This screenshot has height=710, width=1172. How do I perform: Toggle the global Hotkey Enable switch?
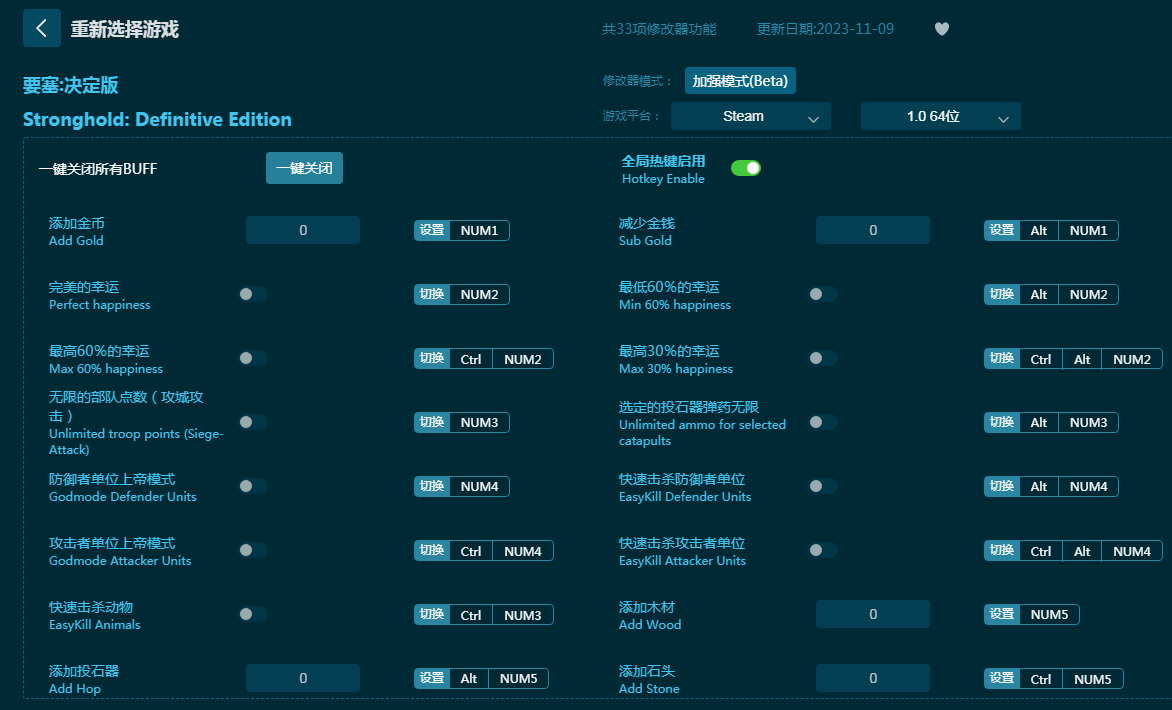tap(745, 168)
